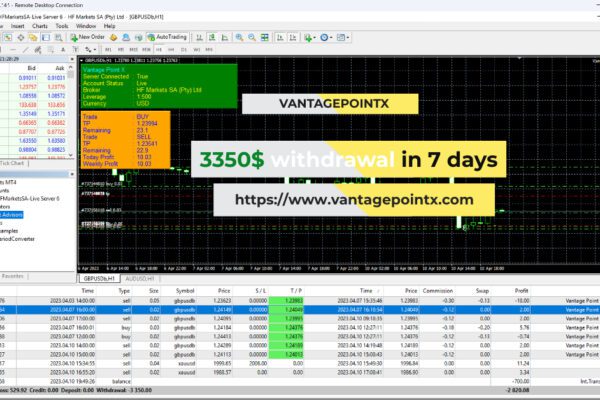Select HFMarketsSA-Live Server 6 in Navigator

click(29, 199)
